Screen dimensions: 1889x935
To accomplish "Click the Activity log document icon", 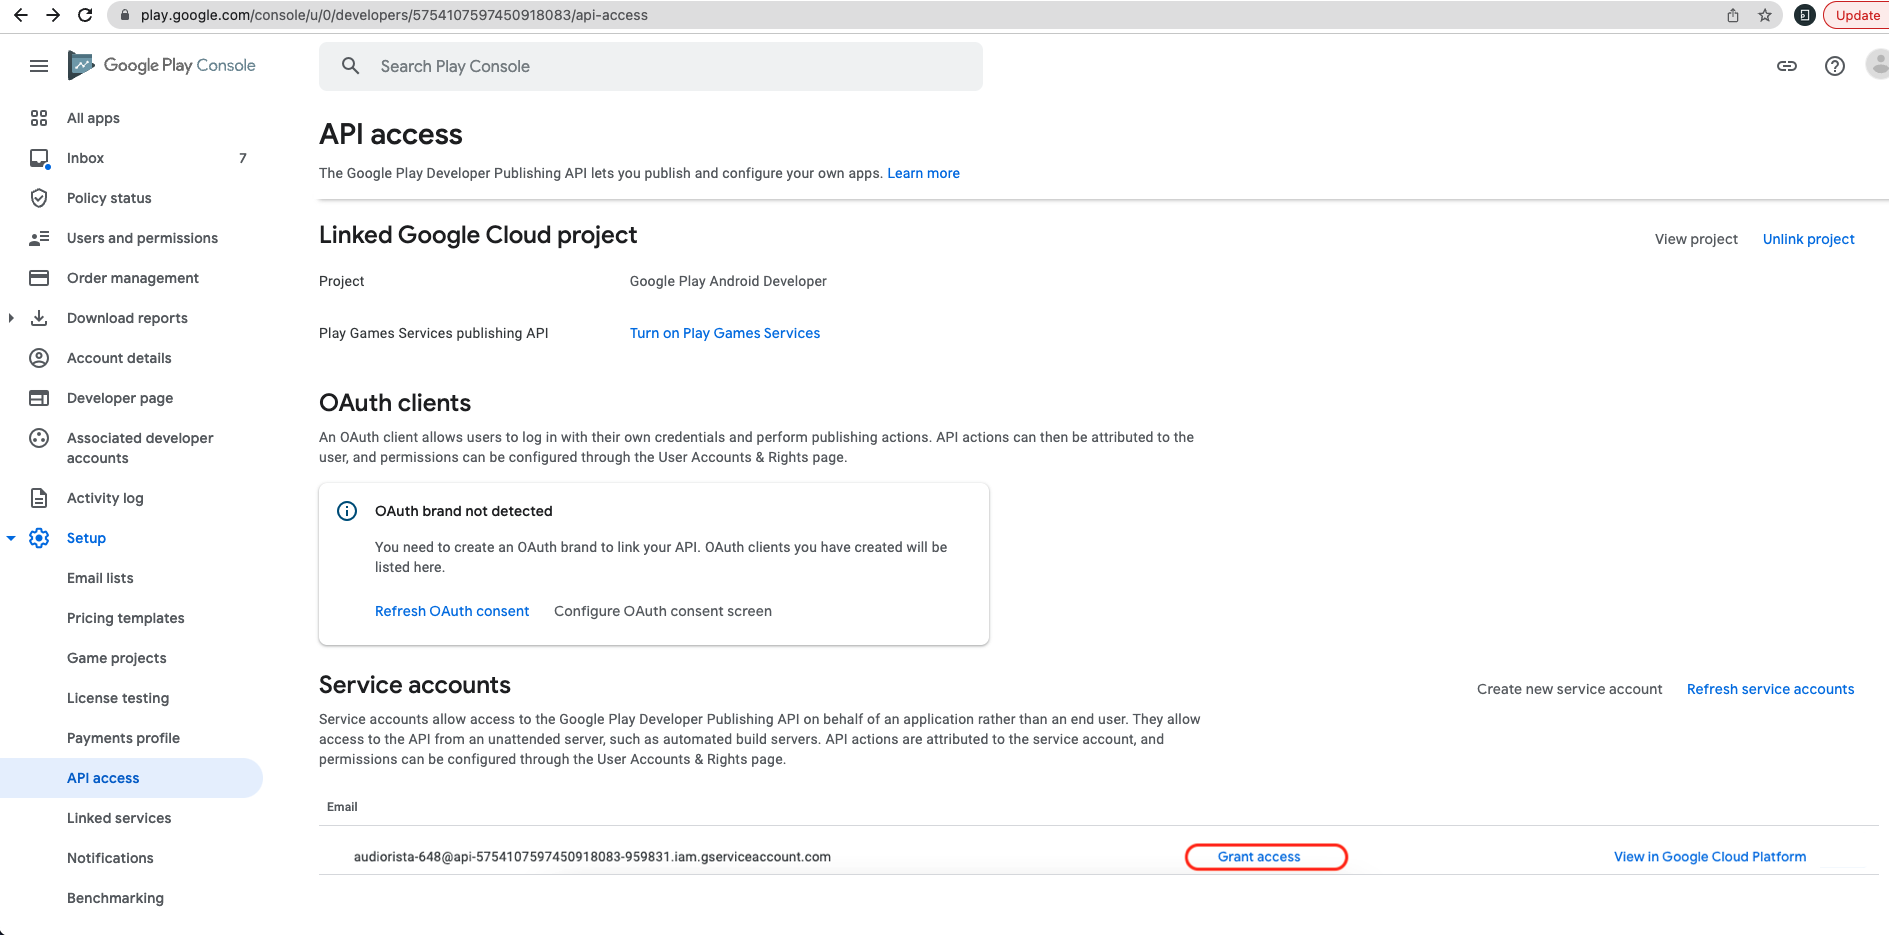I will pos(39,498).
